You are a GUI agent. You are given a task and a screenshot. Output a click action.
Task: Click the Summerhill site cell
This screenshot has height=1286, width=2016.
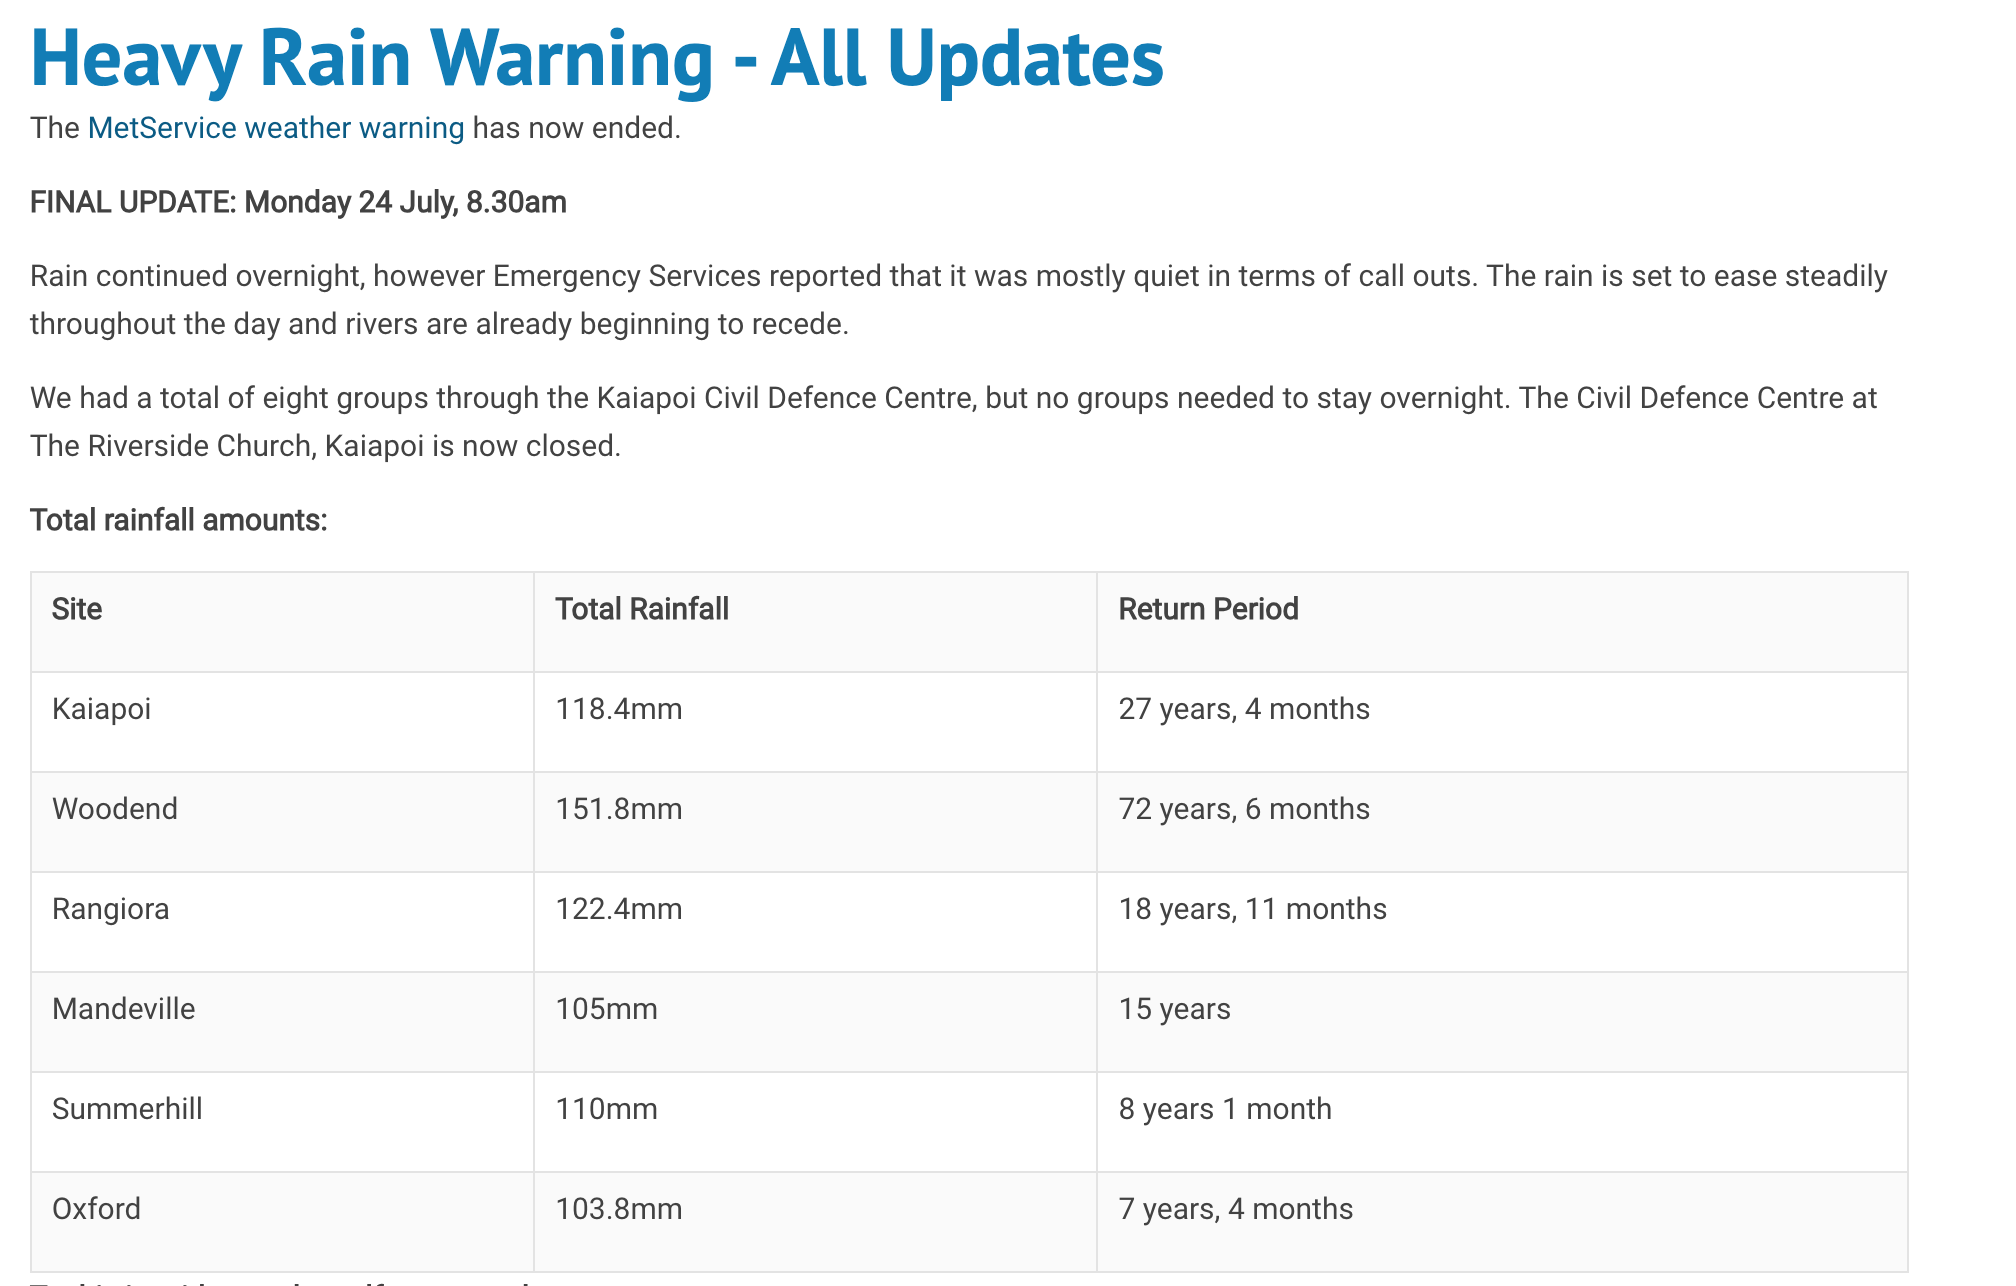[282, 1122]
